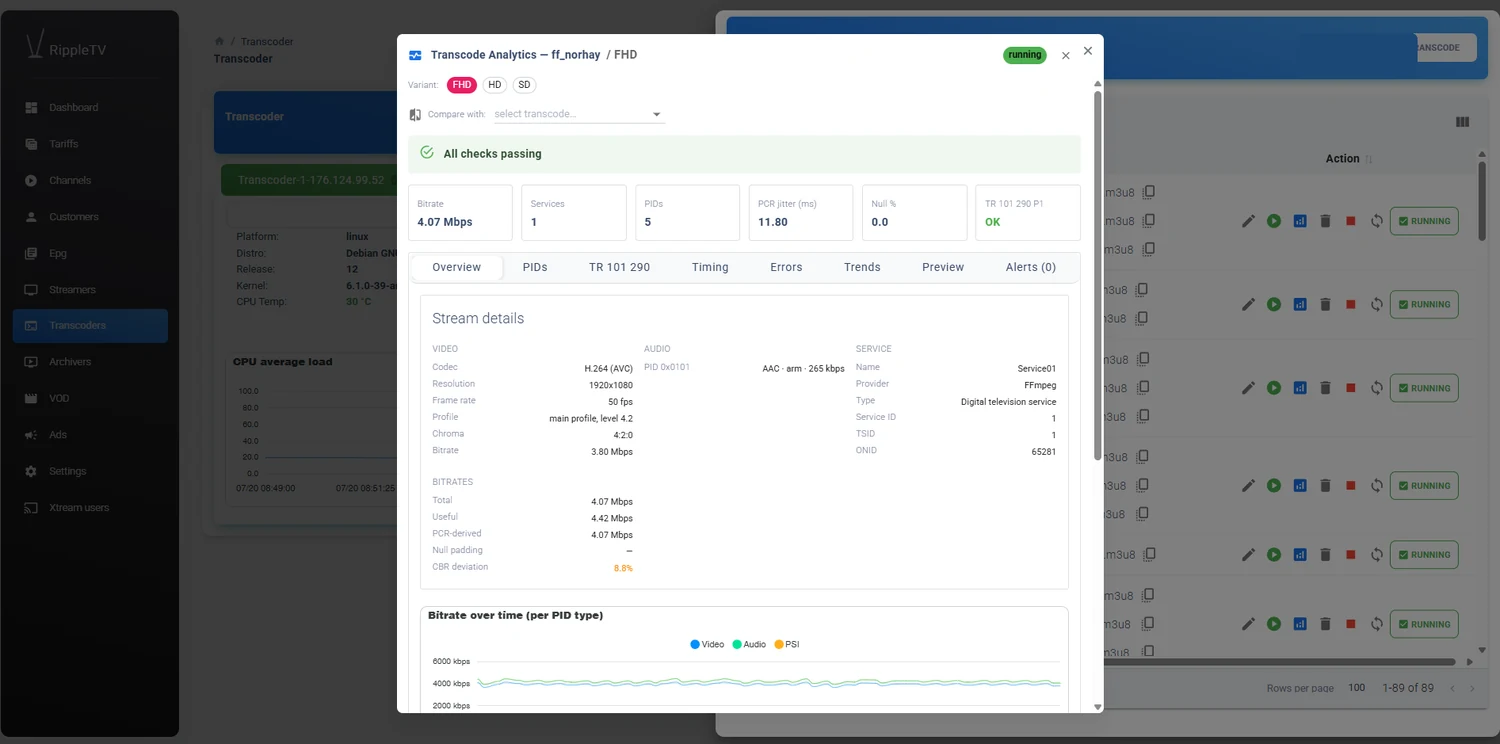Go to Streamers in the sidebar
The width and height of the screenshot is (1500, 744).
[90, 289]
